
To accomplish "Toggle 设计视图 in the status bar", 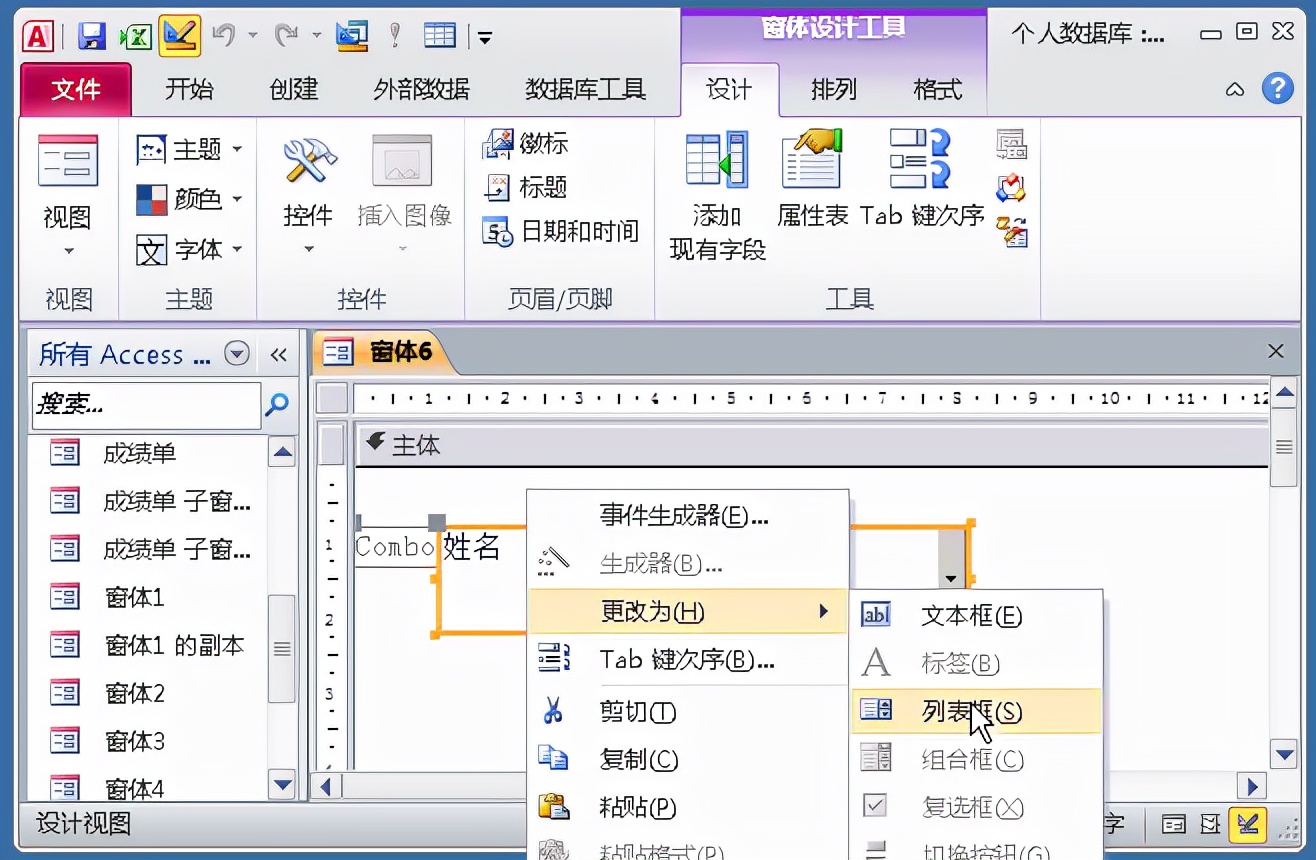I will point(1249,823).
